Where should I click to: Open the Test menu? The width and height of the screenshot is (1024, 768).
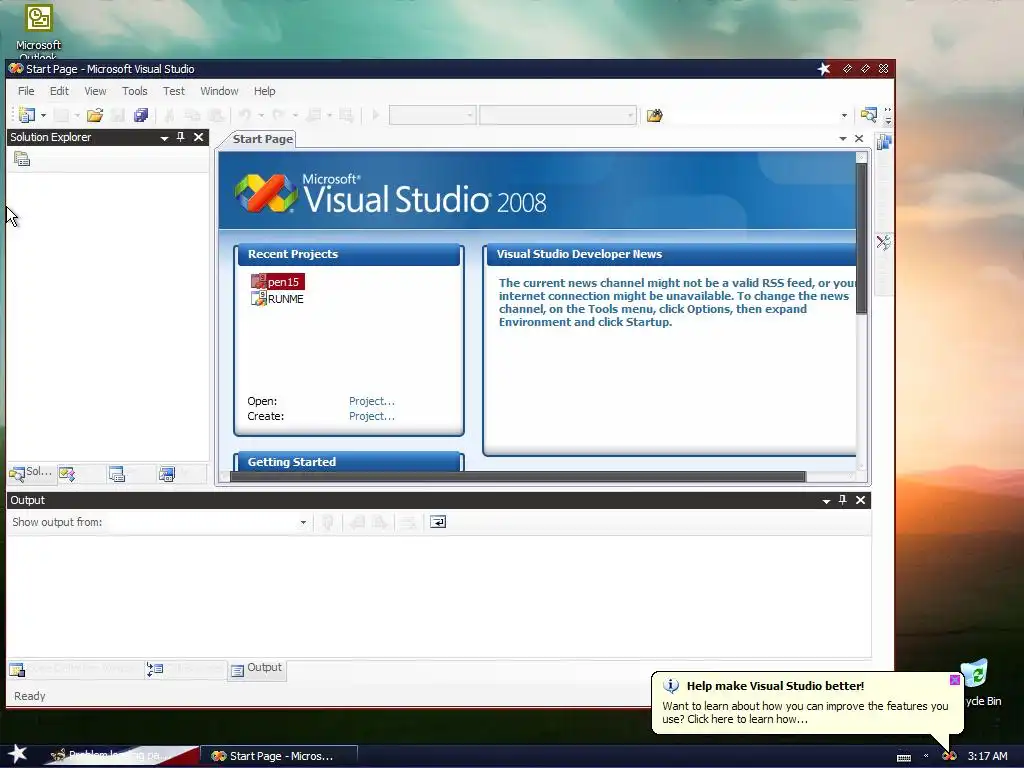(174, 91)
